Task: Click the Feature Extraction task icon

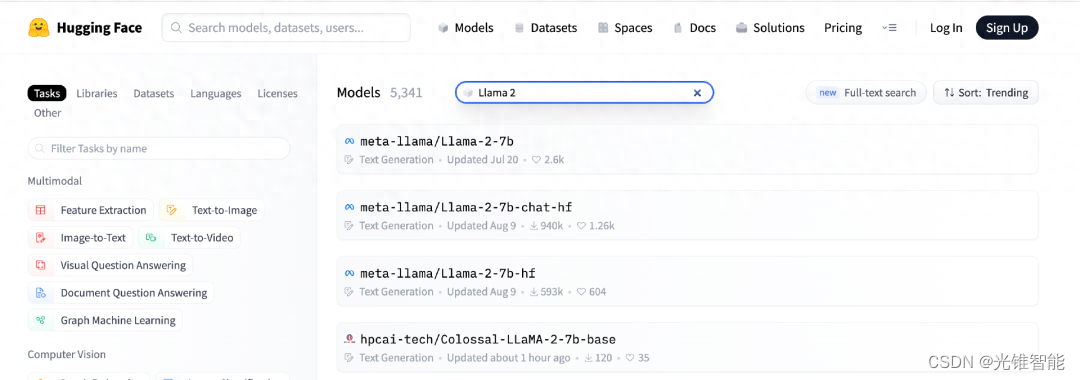Action: [41, 210]
